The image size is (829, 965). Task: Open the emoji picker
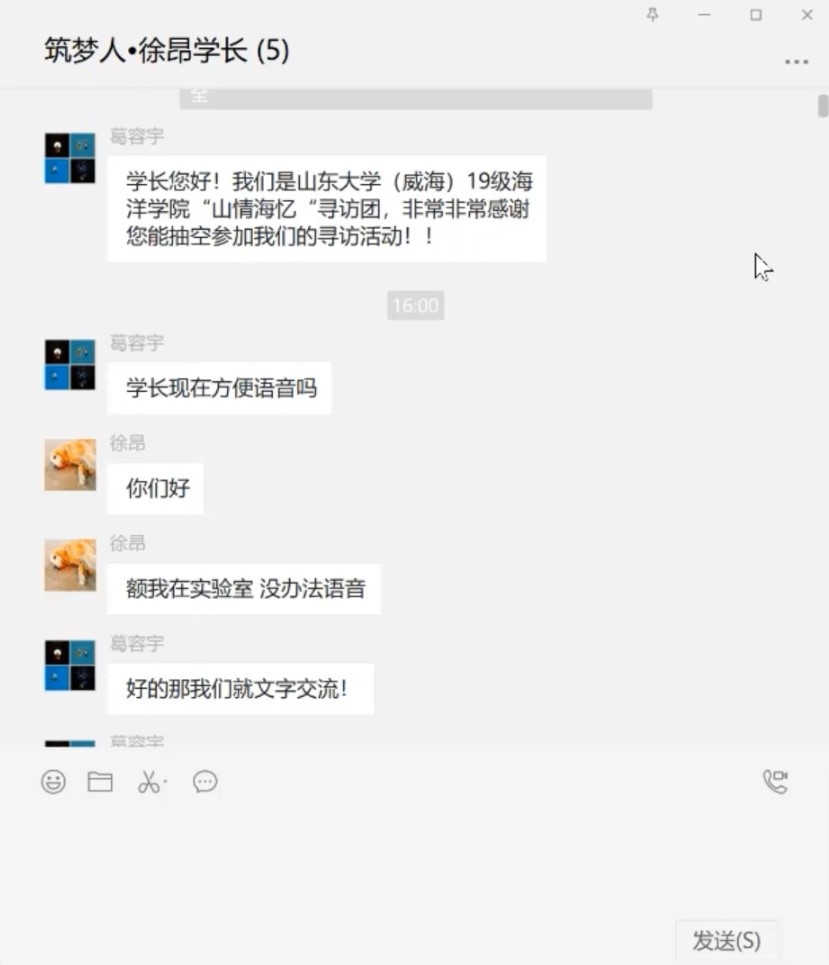pos(54,782)
